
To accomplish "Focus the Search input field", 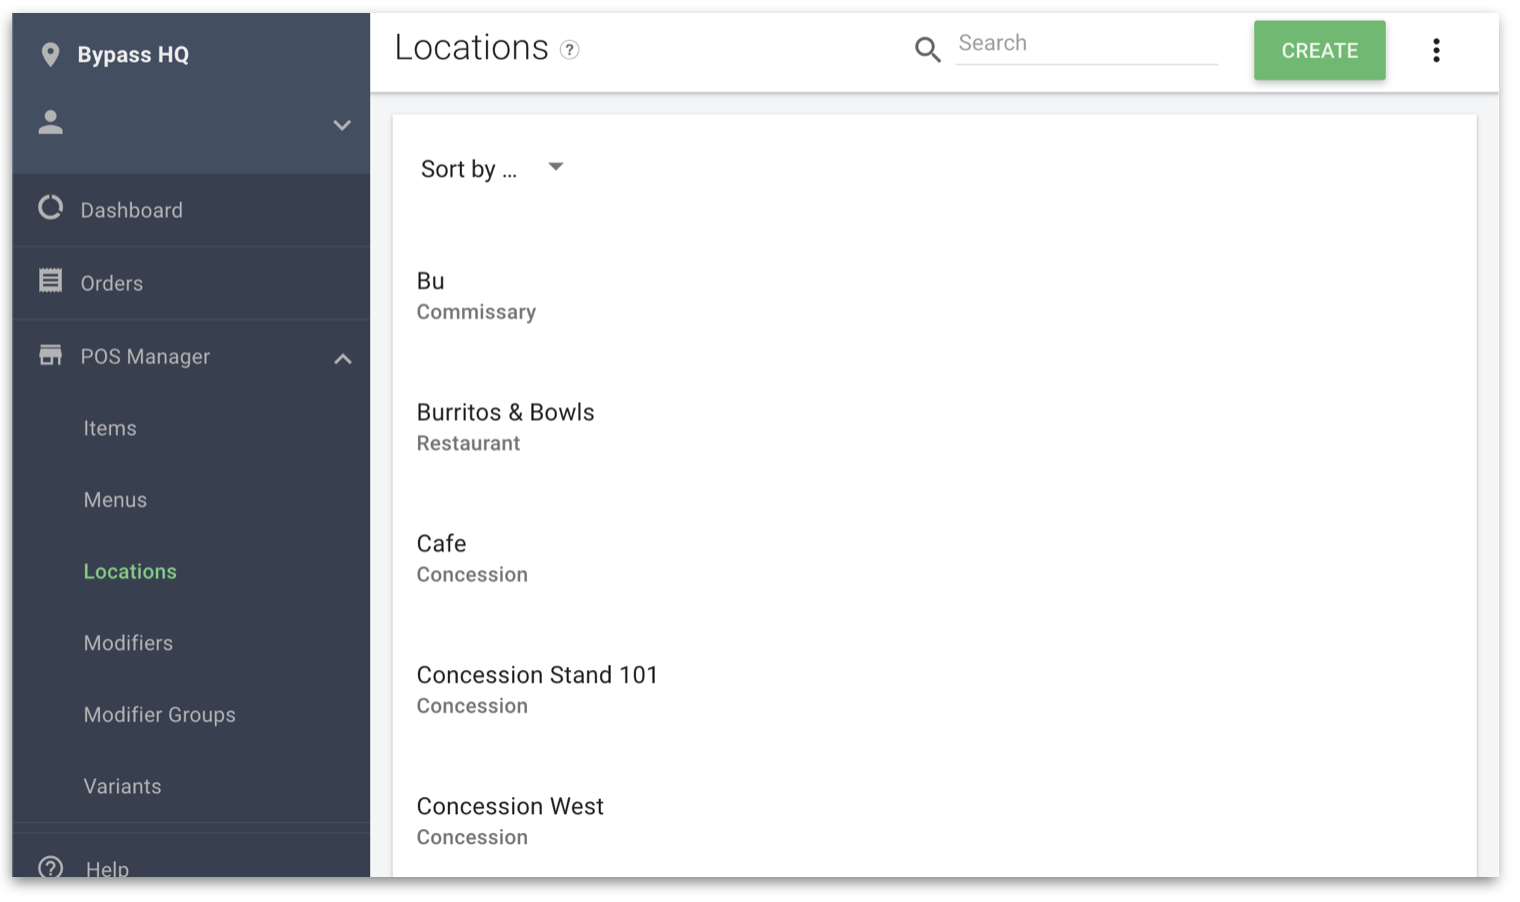I will [1086, 44].
